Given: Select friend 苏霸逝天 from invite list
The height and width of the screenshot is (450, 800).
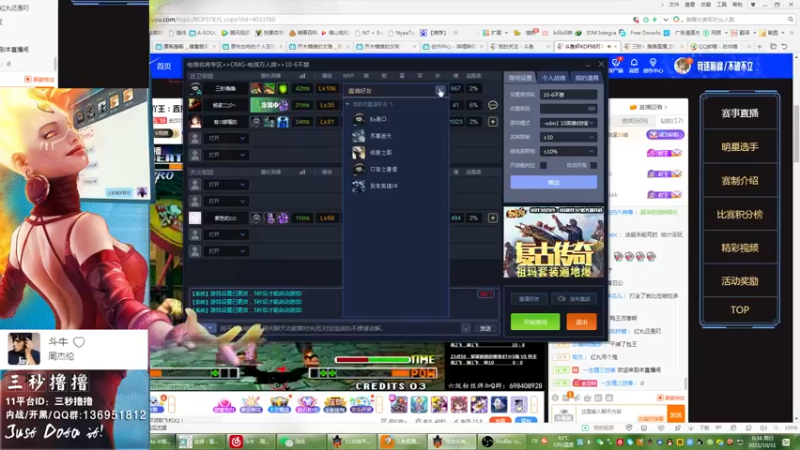Looking at the screenshot, I should tap(381, 136).
